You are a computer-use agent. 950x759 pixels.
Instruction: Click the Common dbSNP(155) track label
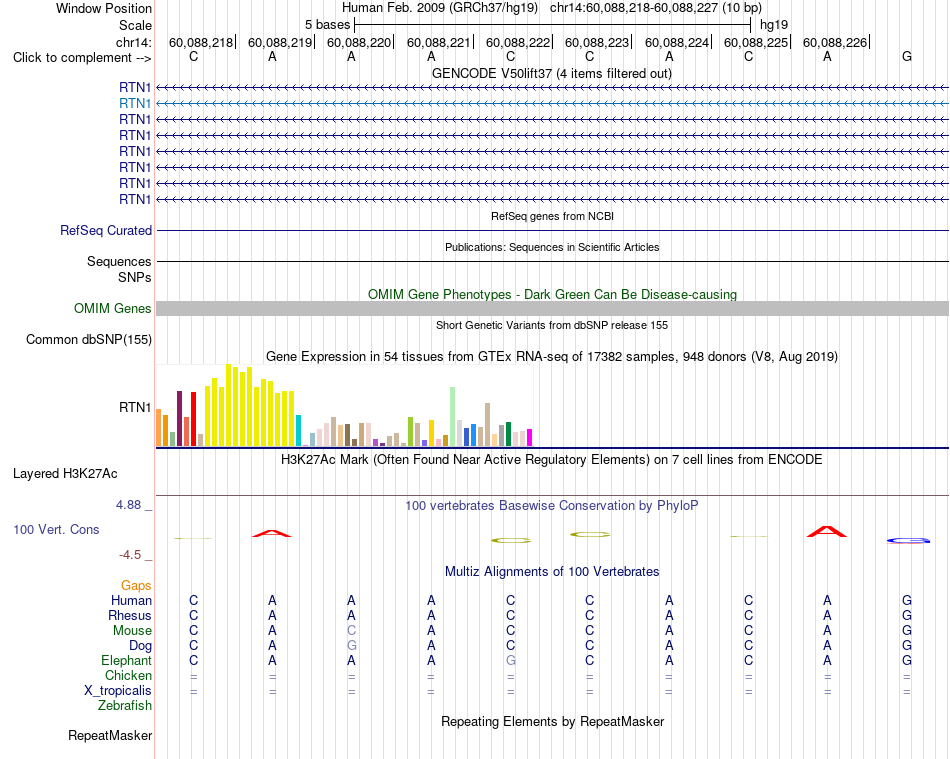coord(88,339)
